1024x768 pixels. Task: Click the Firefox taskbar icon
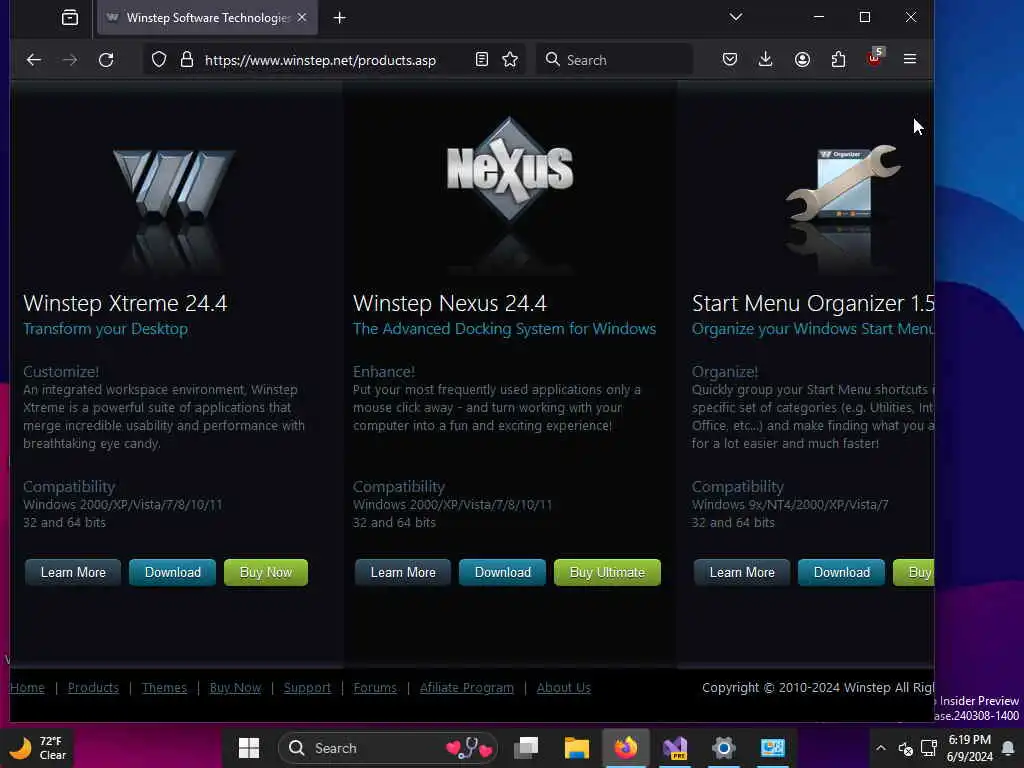pyautogui.click(x=626, y=748)
